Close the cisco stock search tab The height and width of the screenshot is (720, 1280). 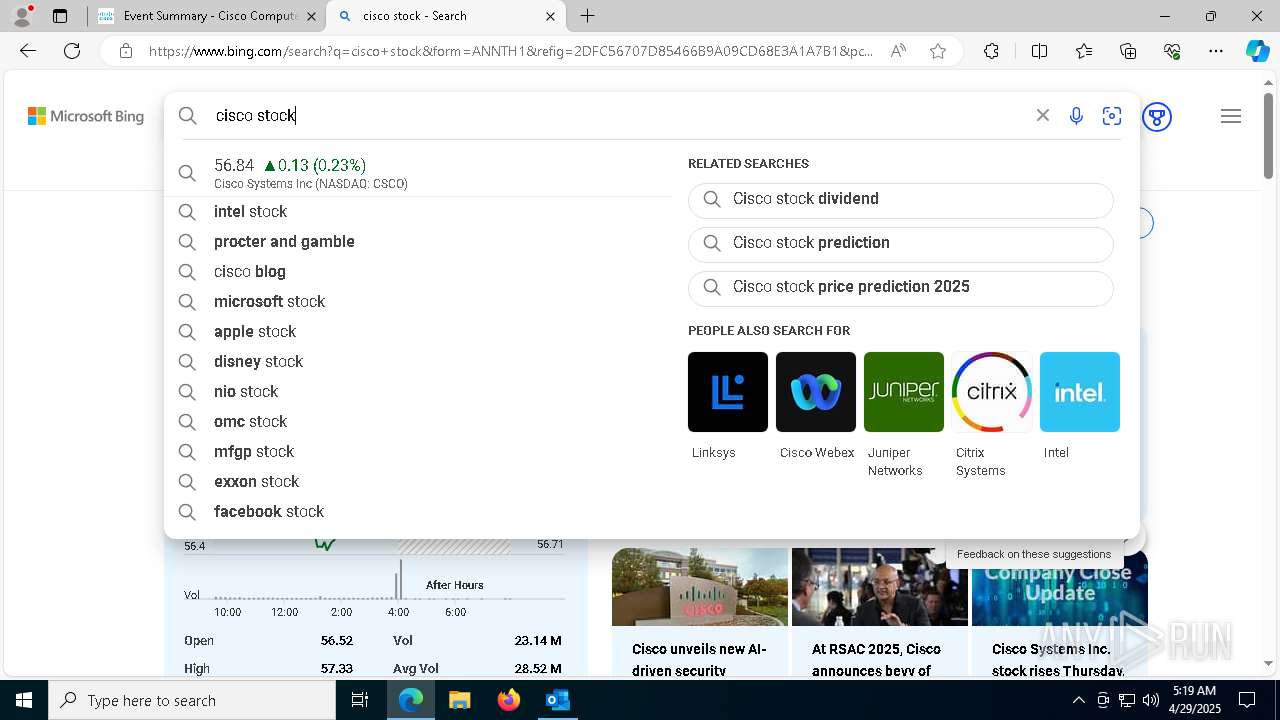pos(550,16)
